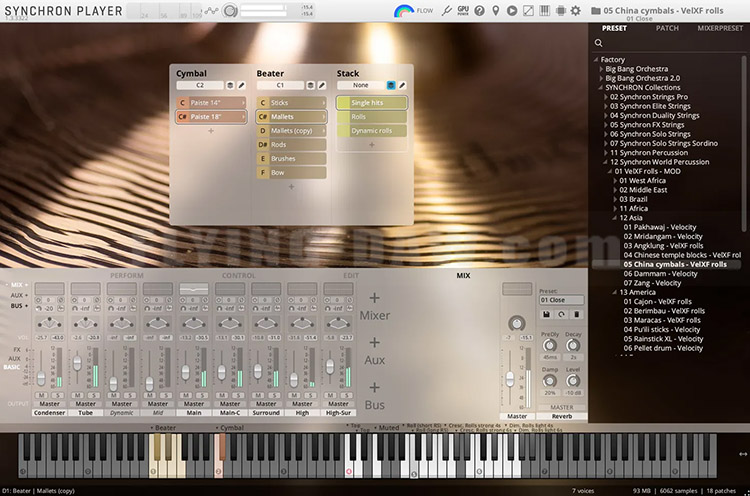Open settings with the gear icon

click(x=576, y=11)
